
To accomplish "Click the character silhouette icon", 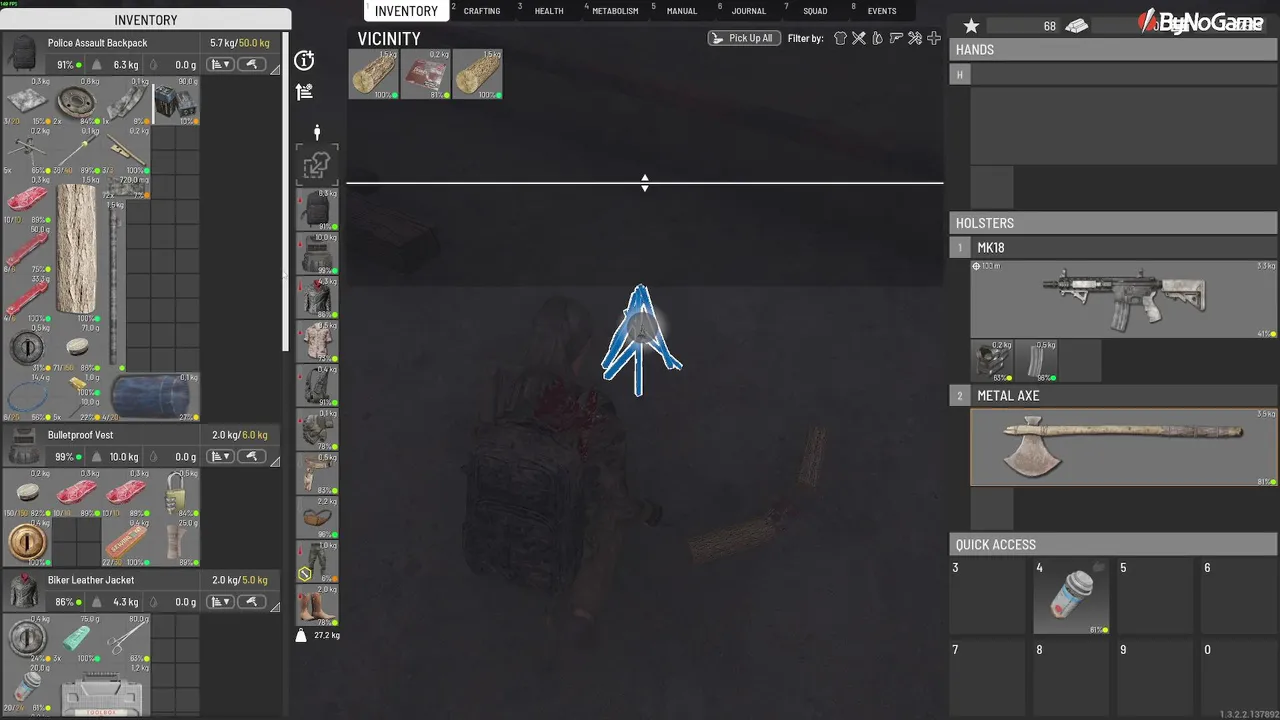I will click(317, 132).
